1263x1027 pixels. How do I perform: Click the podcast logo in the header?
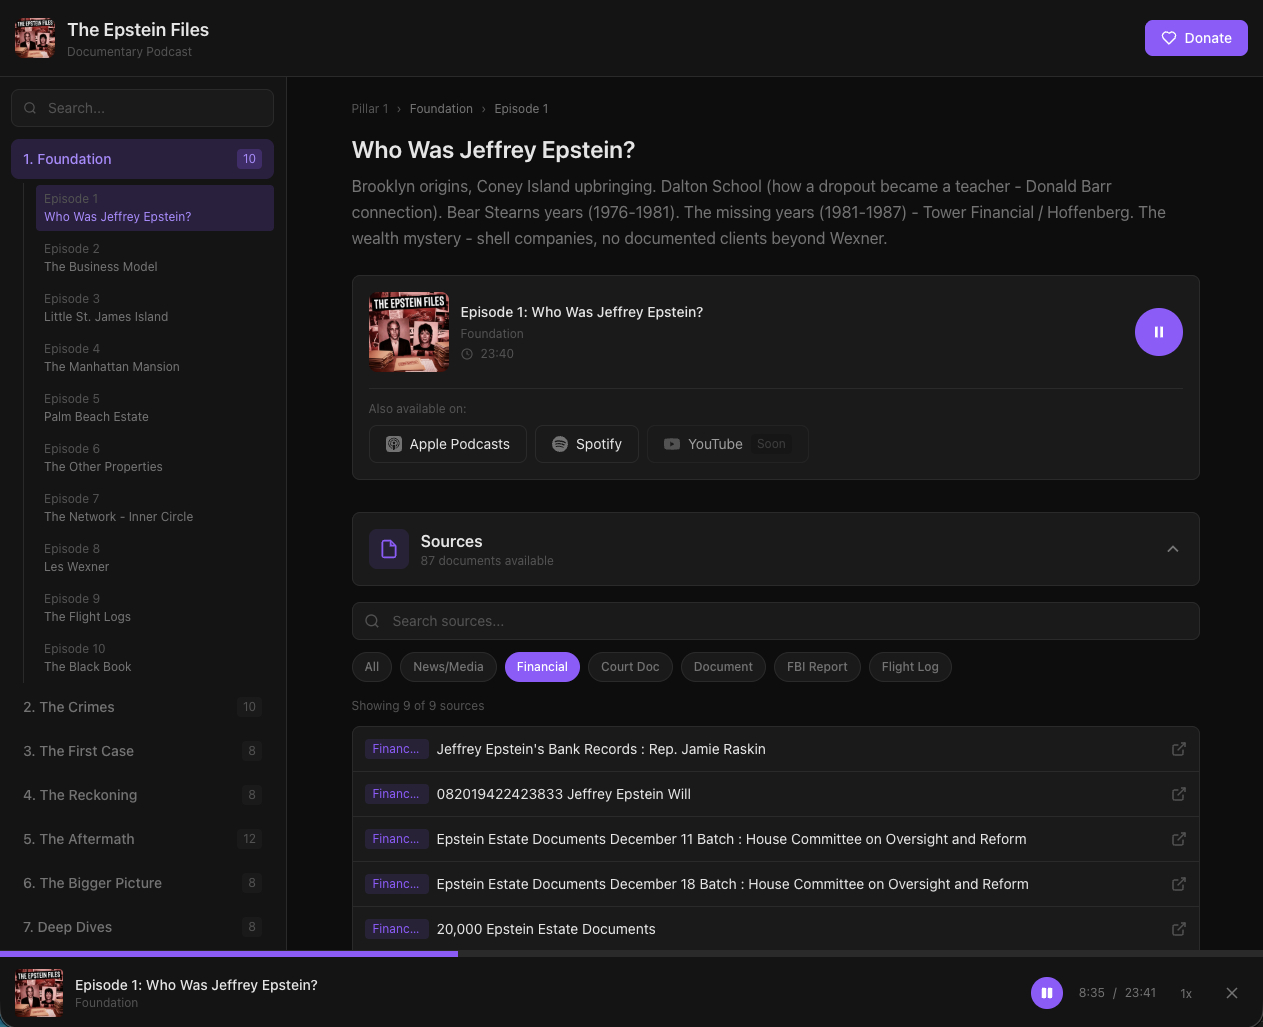(35, 38)
